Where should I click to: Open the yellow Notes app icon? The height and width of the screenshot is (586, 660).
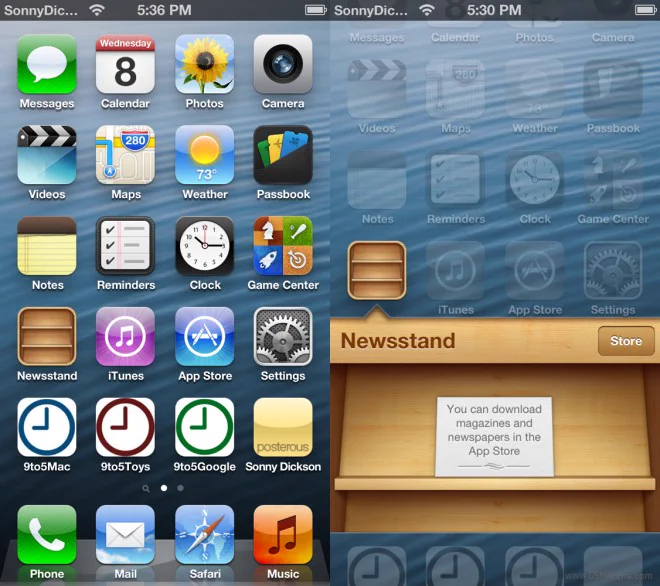click(x=47, y=246)
